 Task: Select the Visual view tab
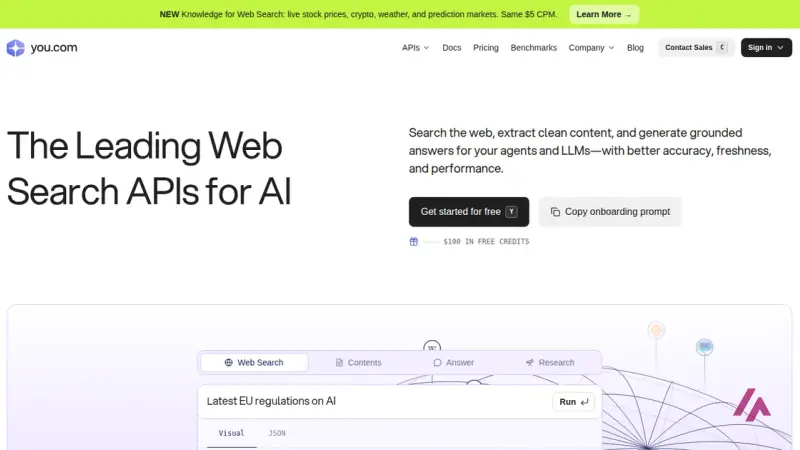coord(232,433)
